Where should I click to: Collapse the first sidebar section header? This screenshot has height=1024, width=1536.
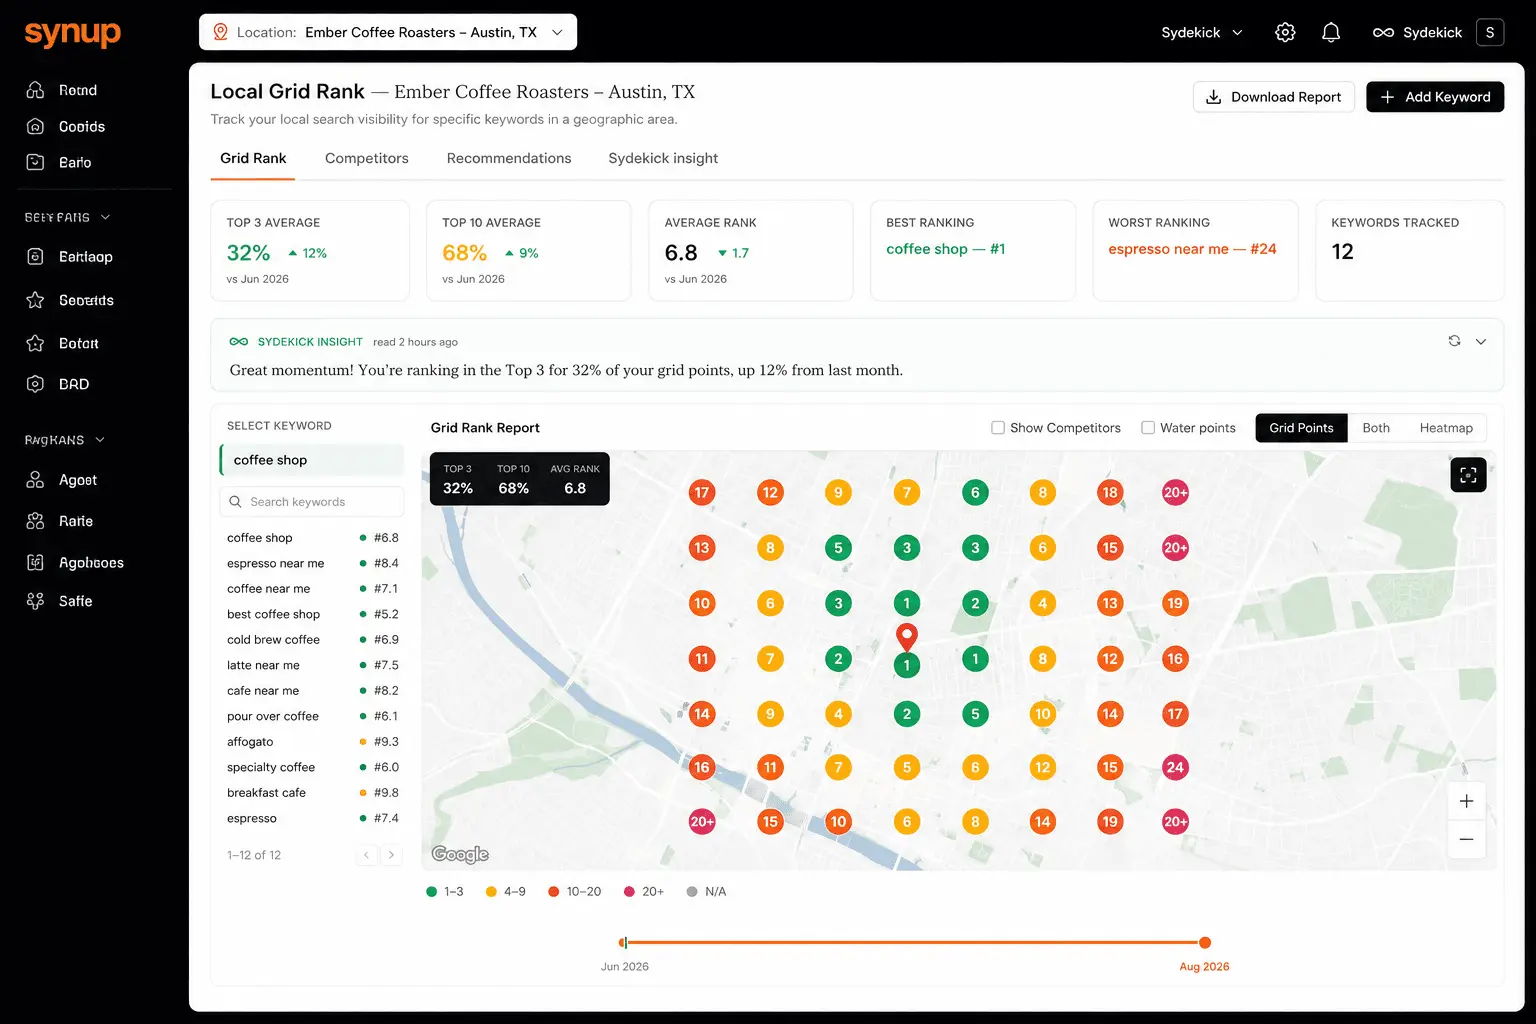click(x=67, y=217)
